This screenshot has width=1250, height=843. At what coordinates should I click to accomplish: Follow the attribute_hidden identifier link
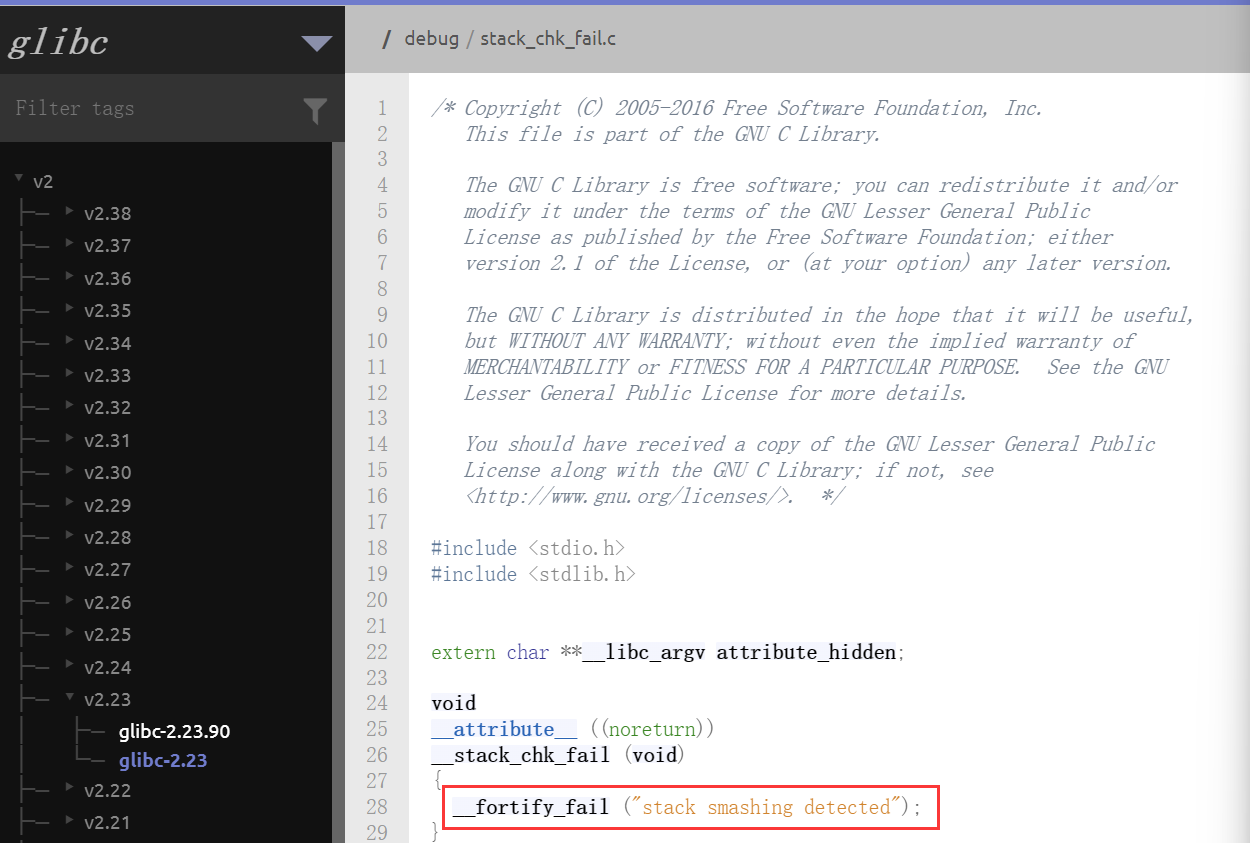(x=806, y=652)
